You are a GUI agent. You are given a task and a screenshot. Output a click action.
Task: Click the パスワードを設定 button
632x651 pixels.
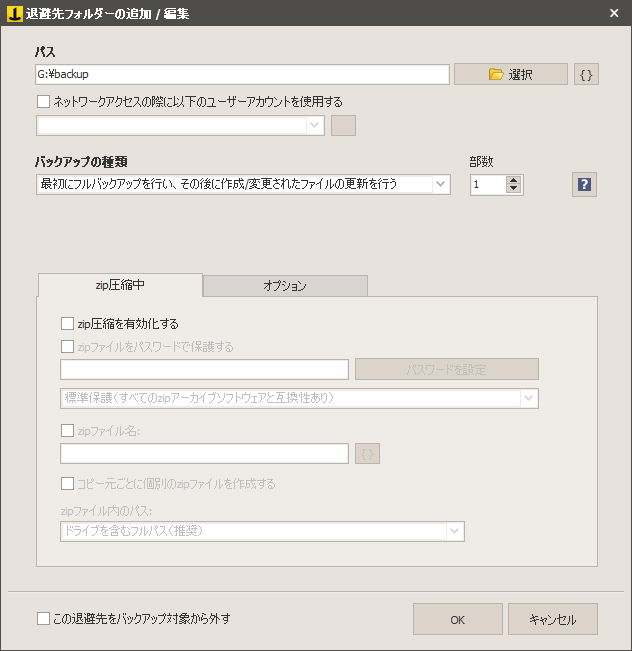click(447, 369)
